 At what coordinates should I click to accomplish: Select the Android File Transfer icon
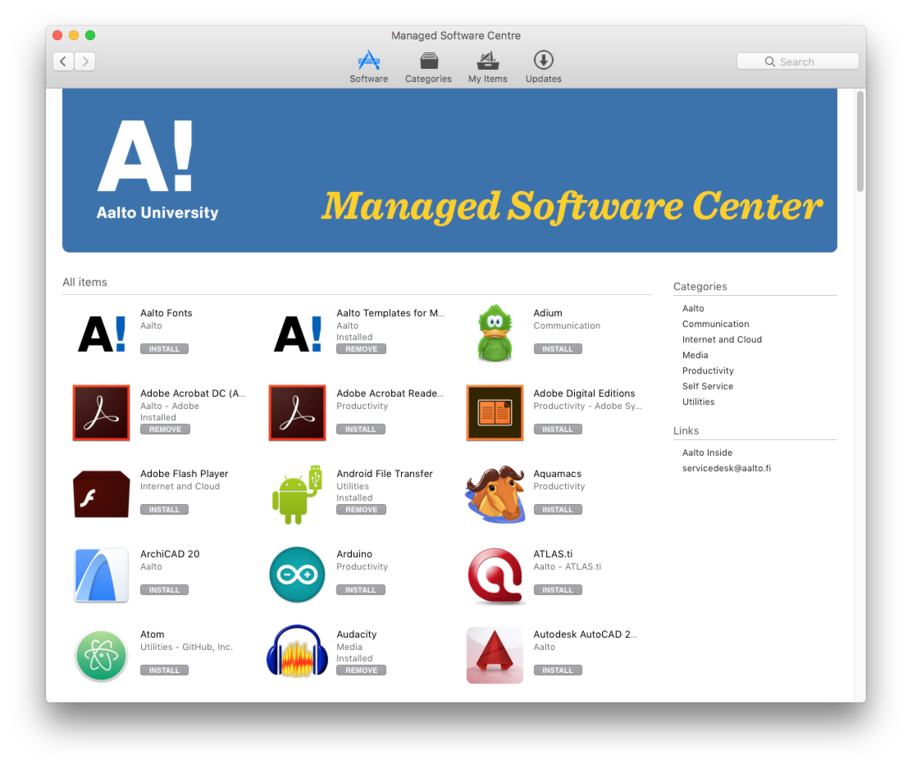[297, 494]
